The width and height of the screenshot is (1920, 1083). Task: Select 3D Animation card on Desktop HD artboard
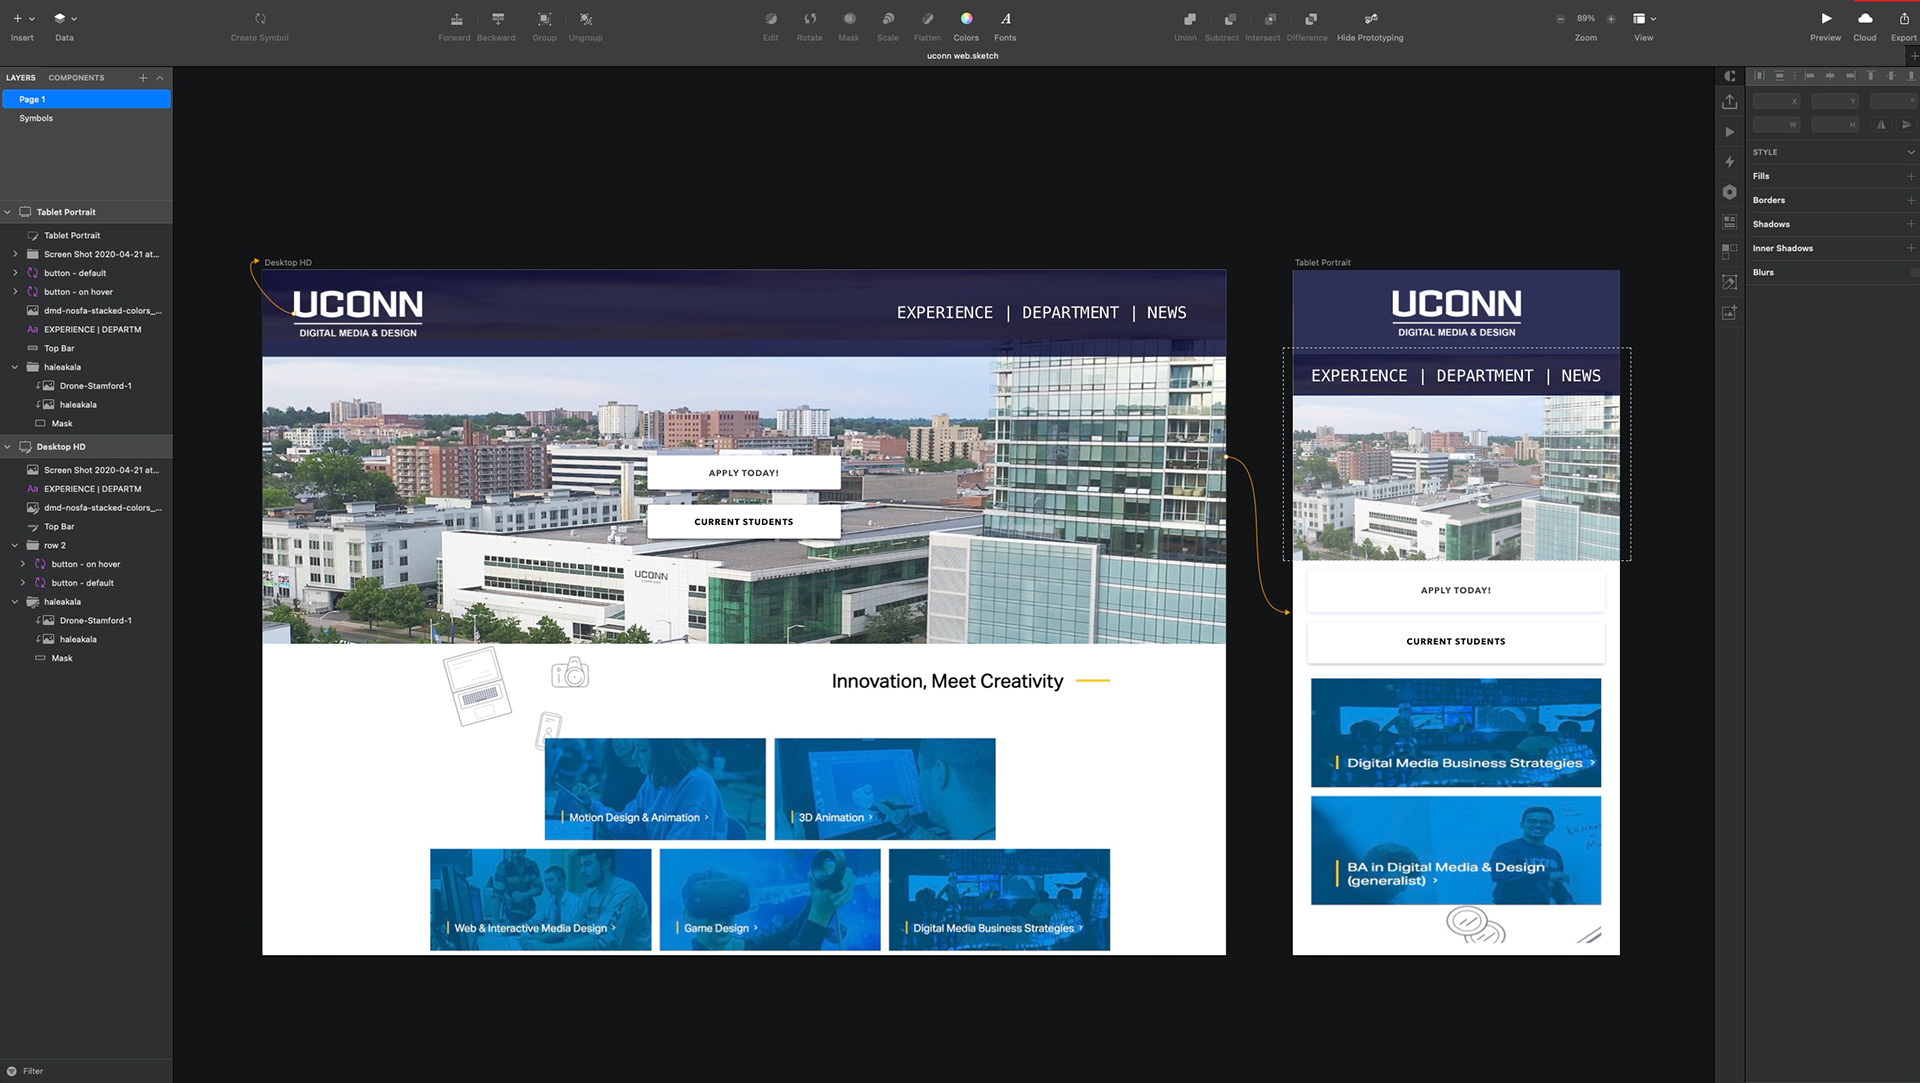pyautogui.click(x=885, y=789)
